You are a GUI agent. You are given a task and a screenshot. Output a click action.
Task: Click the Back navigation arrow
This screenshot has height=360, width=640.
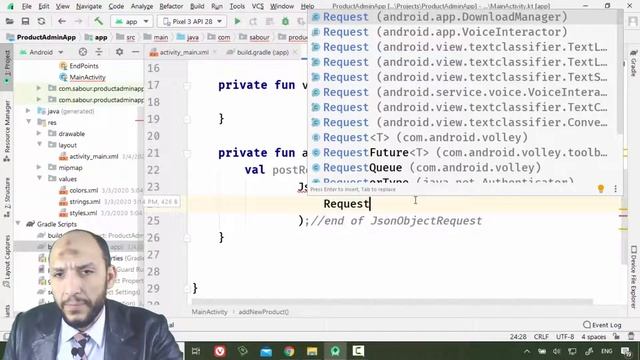pyautogui.click(x=62, y=21)
